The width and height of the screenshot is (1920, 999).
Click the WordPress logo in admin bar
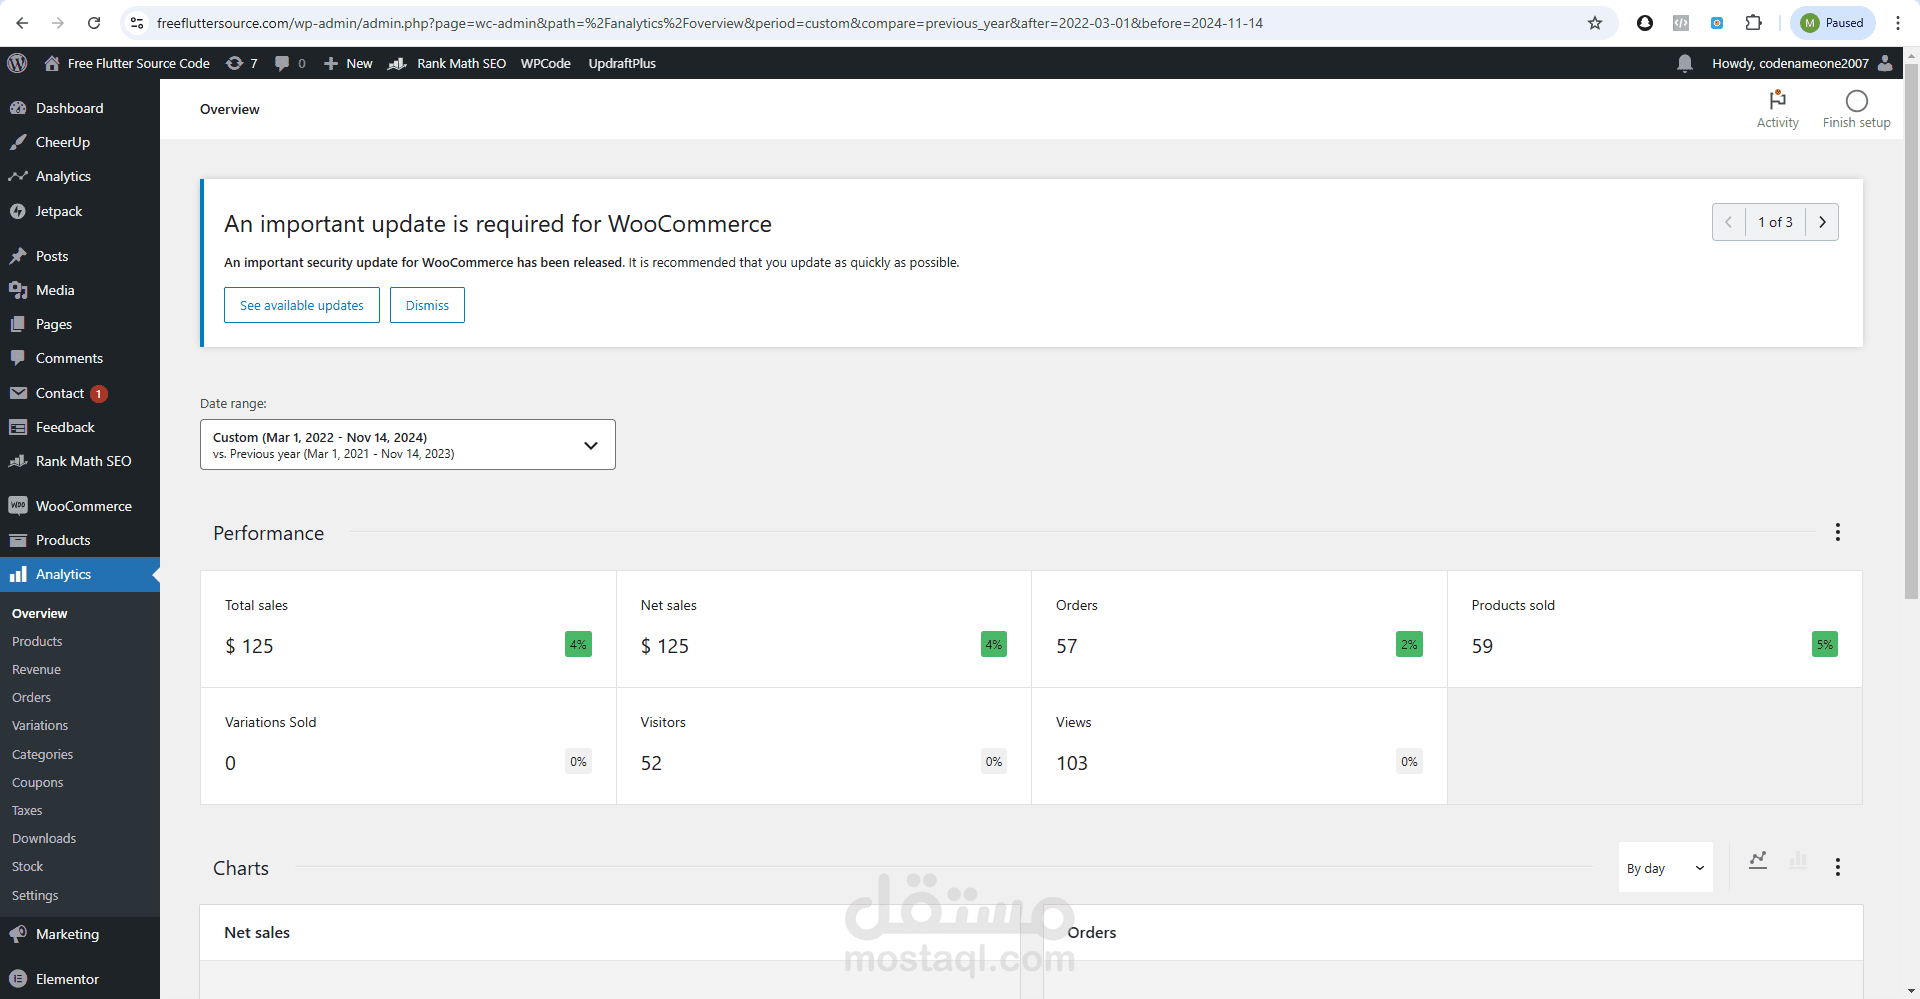tap(17, 63)
